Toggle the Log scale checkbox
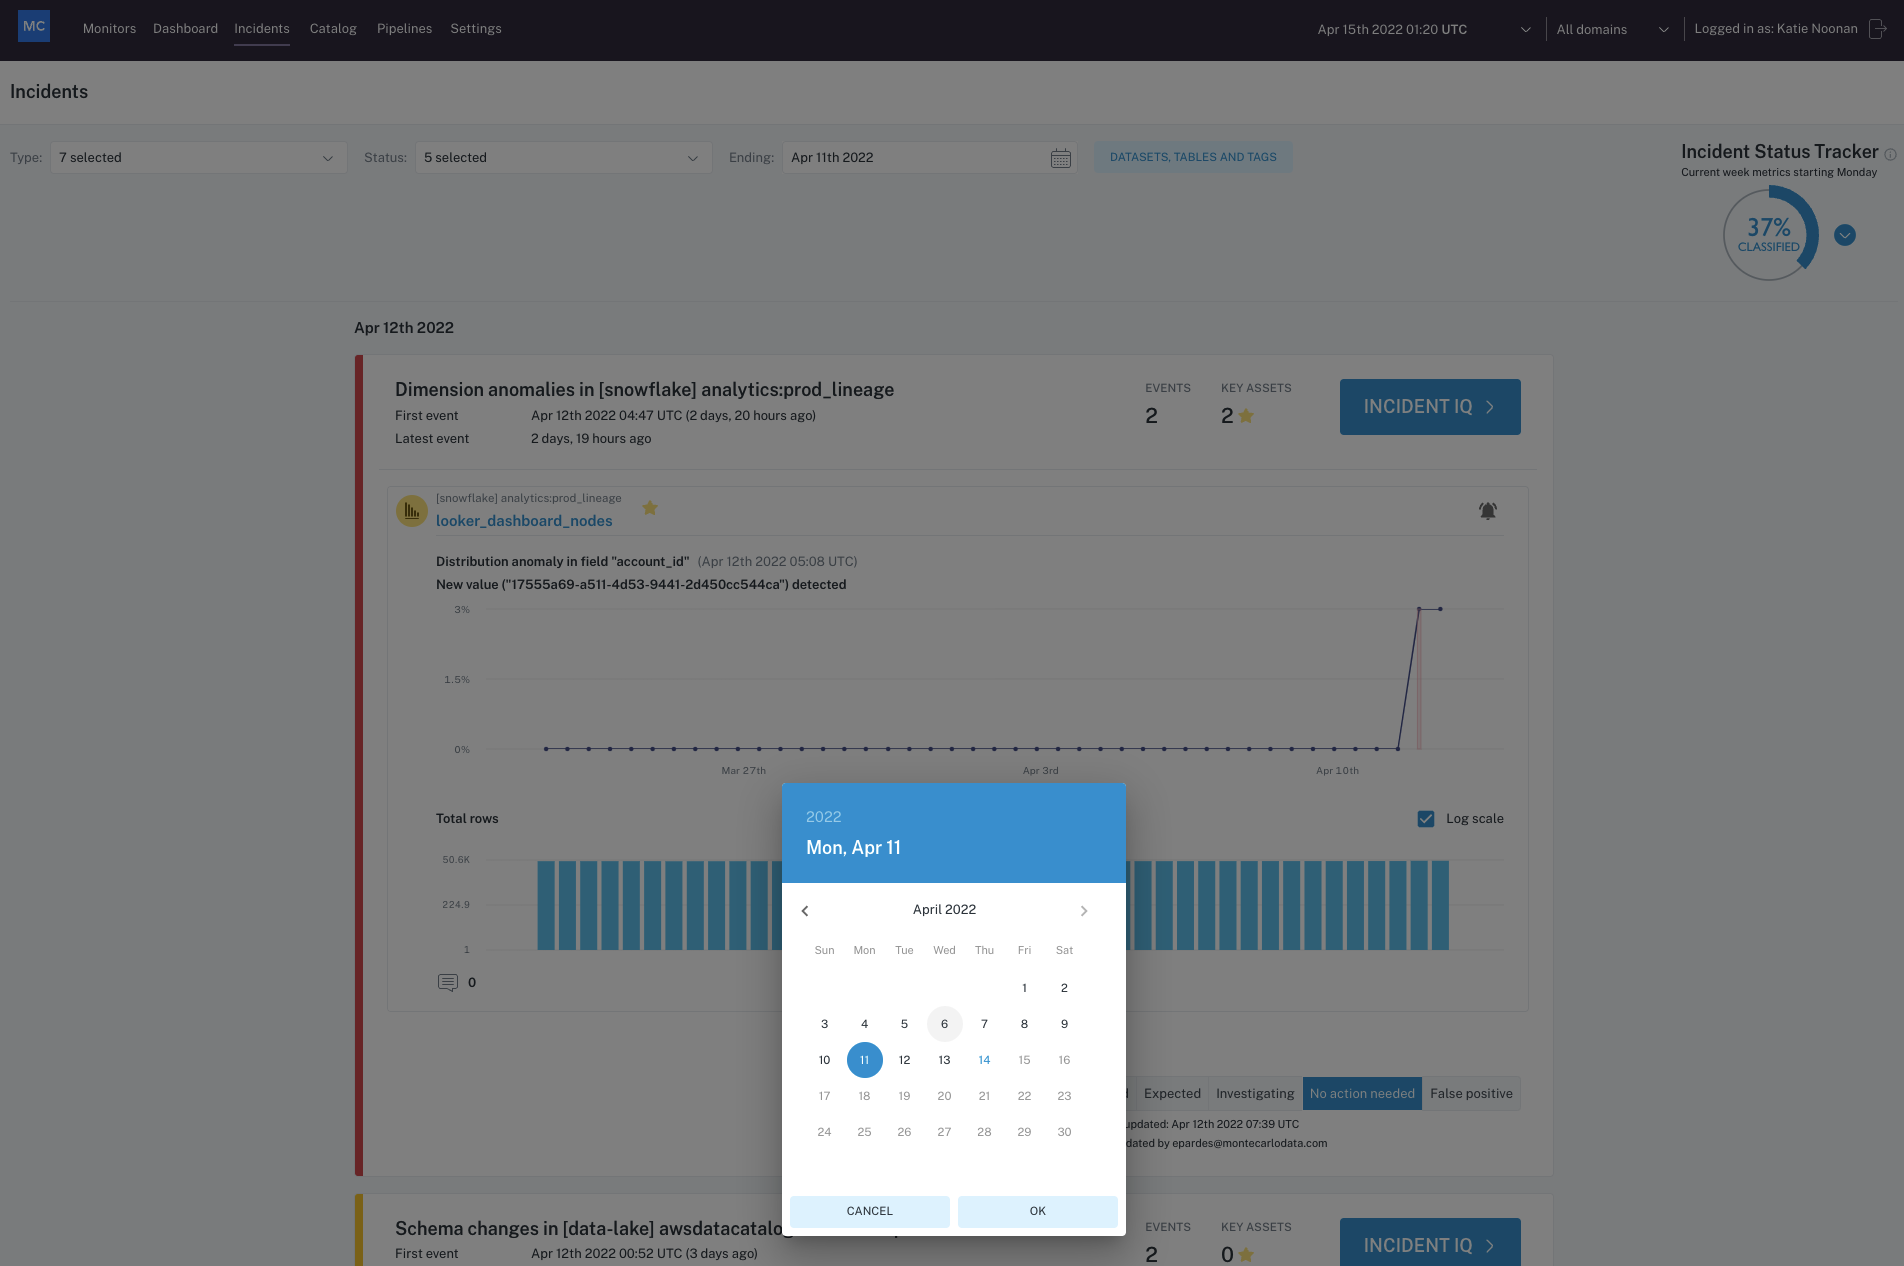 coord(1426,819)
